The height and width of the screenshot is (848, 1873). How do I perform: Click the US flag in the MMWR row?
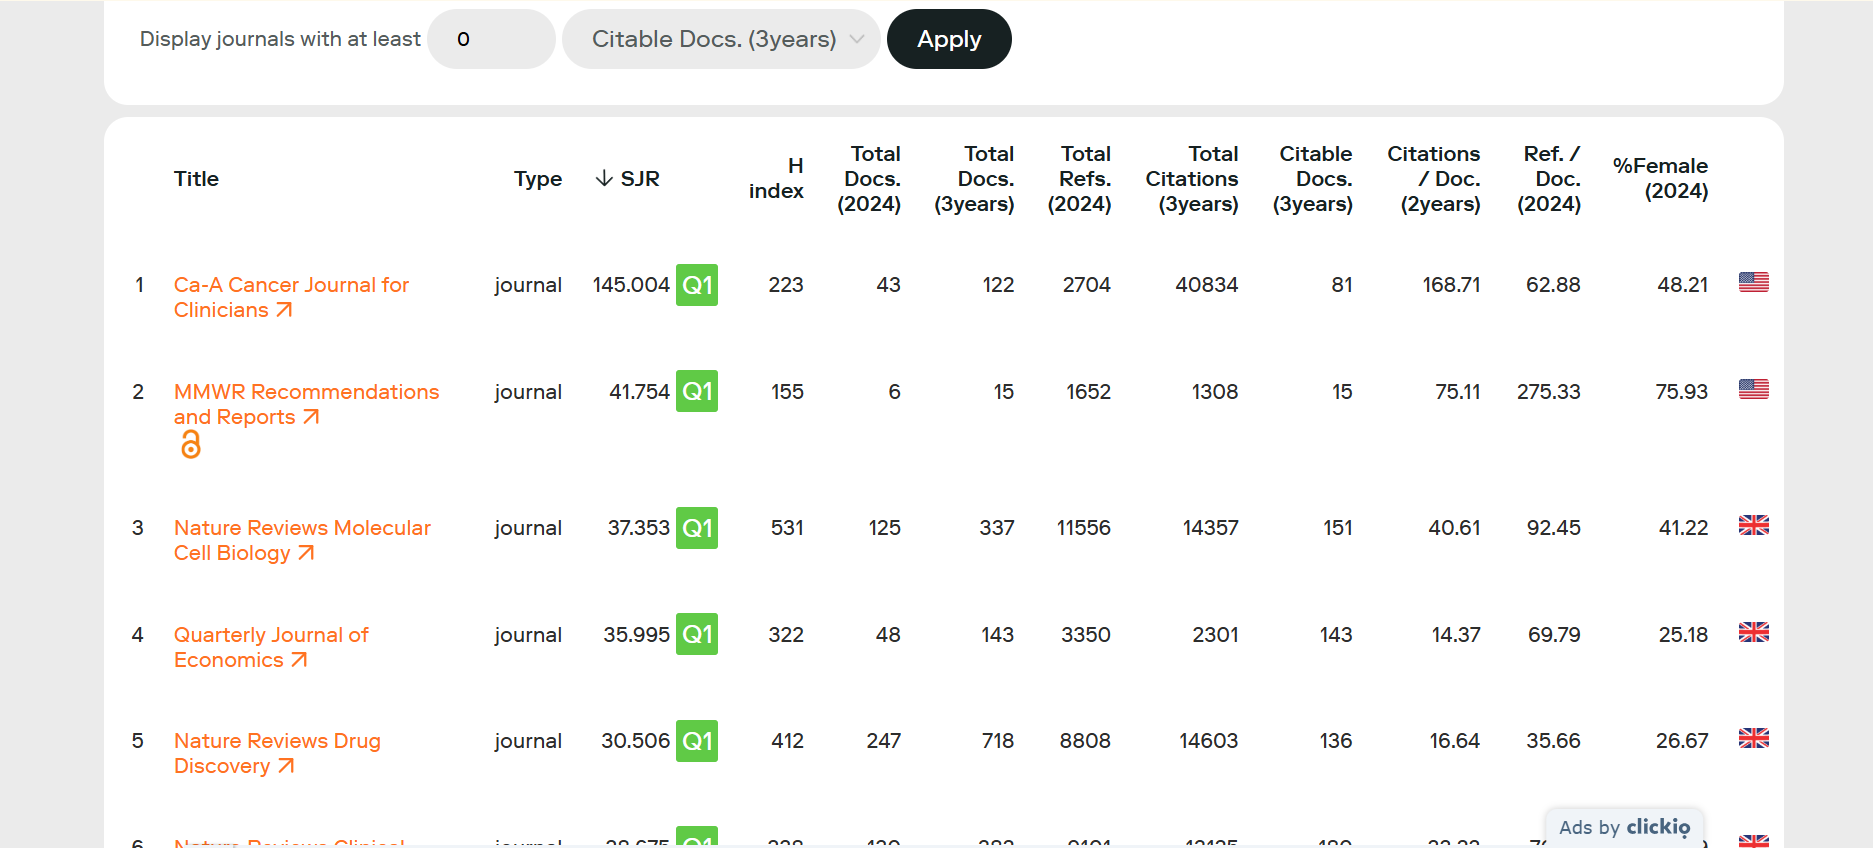1753,390
